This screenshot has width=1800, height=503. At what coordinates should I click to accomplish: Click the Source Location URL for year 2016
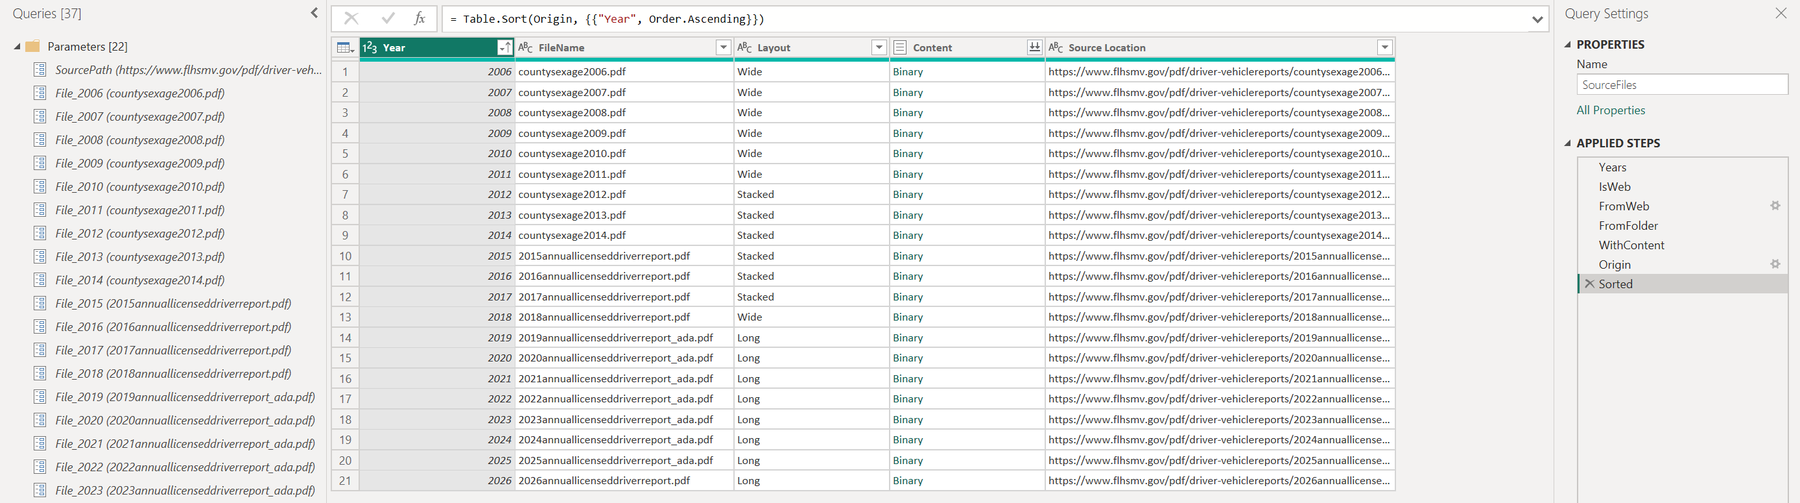pyautogui.click(x=1220, y=276)
